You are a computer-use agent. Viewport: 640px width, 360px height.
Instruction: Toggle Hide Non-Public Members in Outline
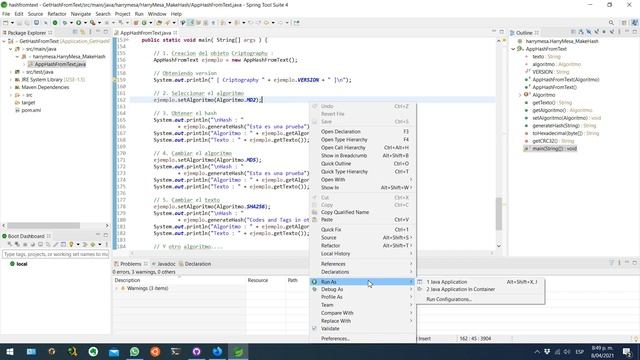pyautogui.click(x=604, y=32)
